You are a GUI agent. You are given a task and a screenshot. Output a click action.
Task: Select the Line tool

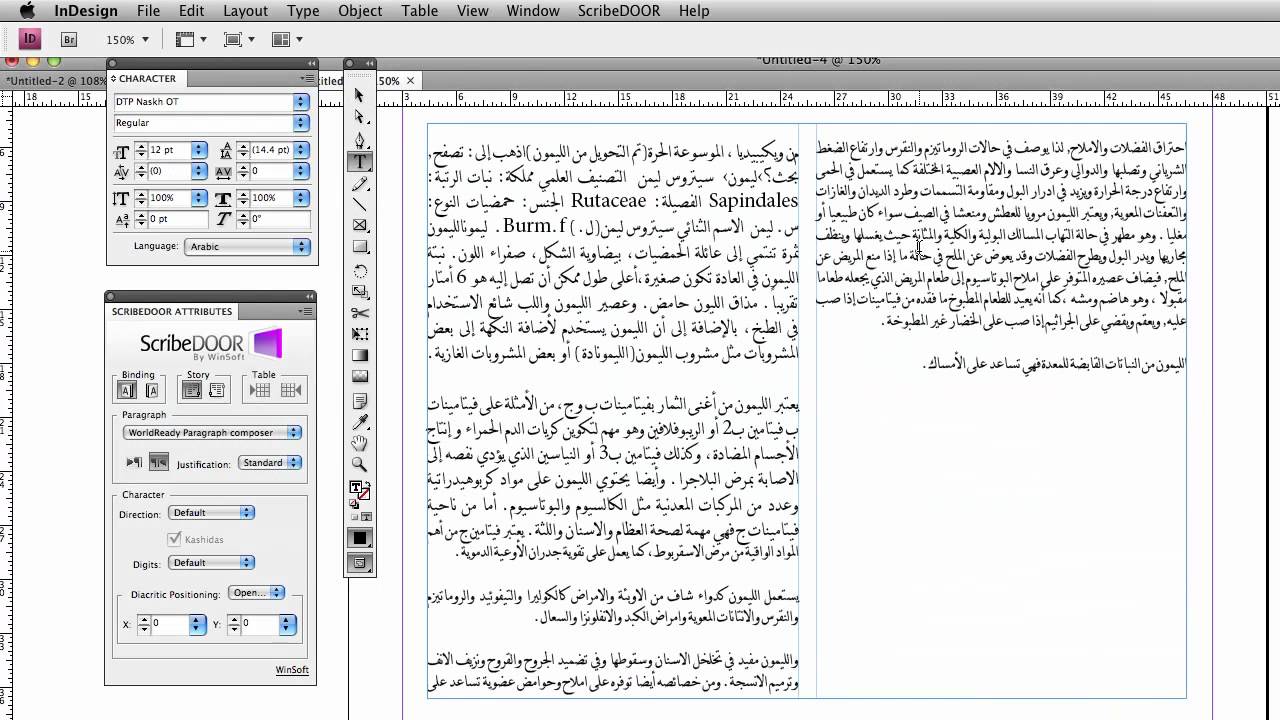360,204
